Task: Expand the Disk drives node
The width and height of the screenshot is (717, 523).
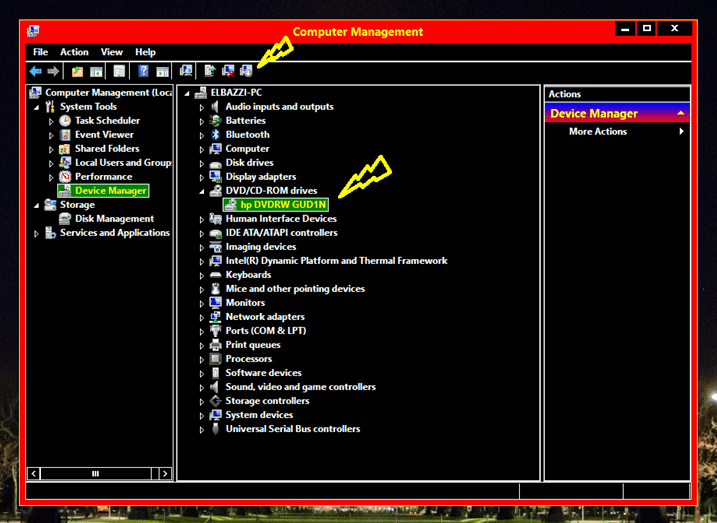Action: [202, 164]
